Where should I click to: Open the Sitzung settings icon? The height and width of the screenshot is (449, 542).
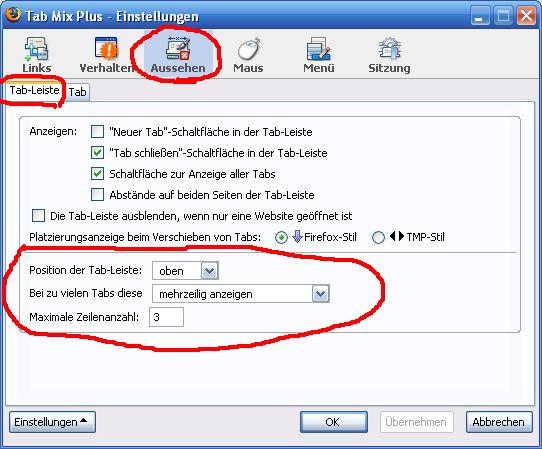(389, 55)
